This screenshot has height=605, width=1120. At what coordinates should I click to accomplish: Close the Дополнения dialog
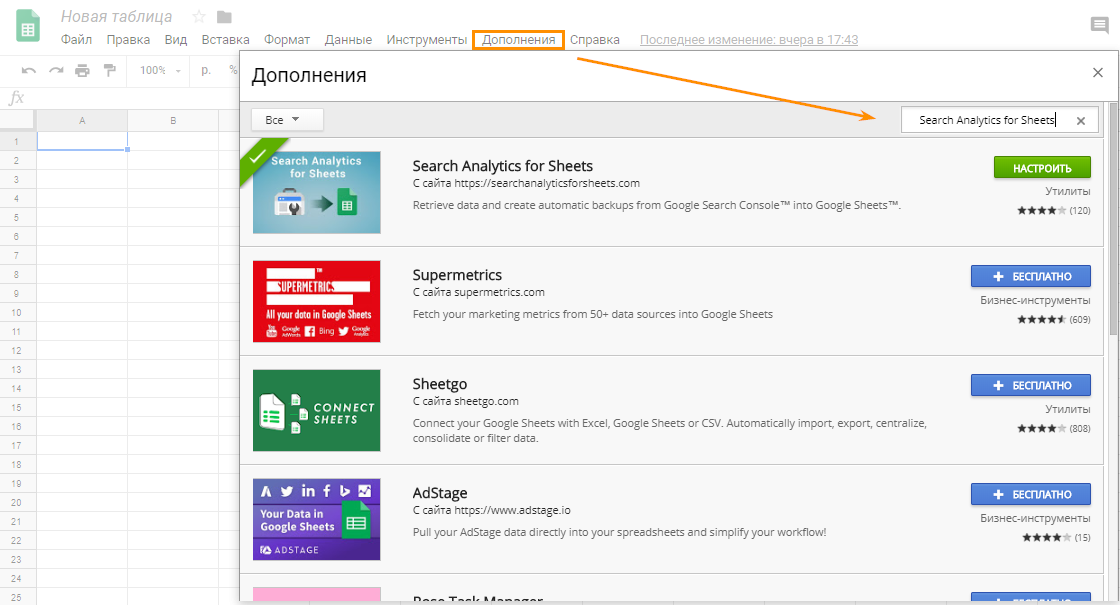pos(1098,72)
